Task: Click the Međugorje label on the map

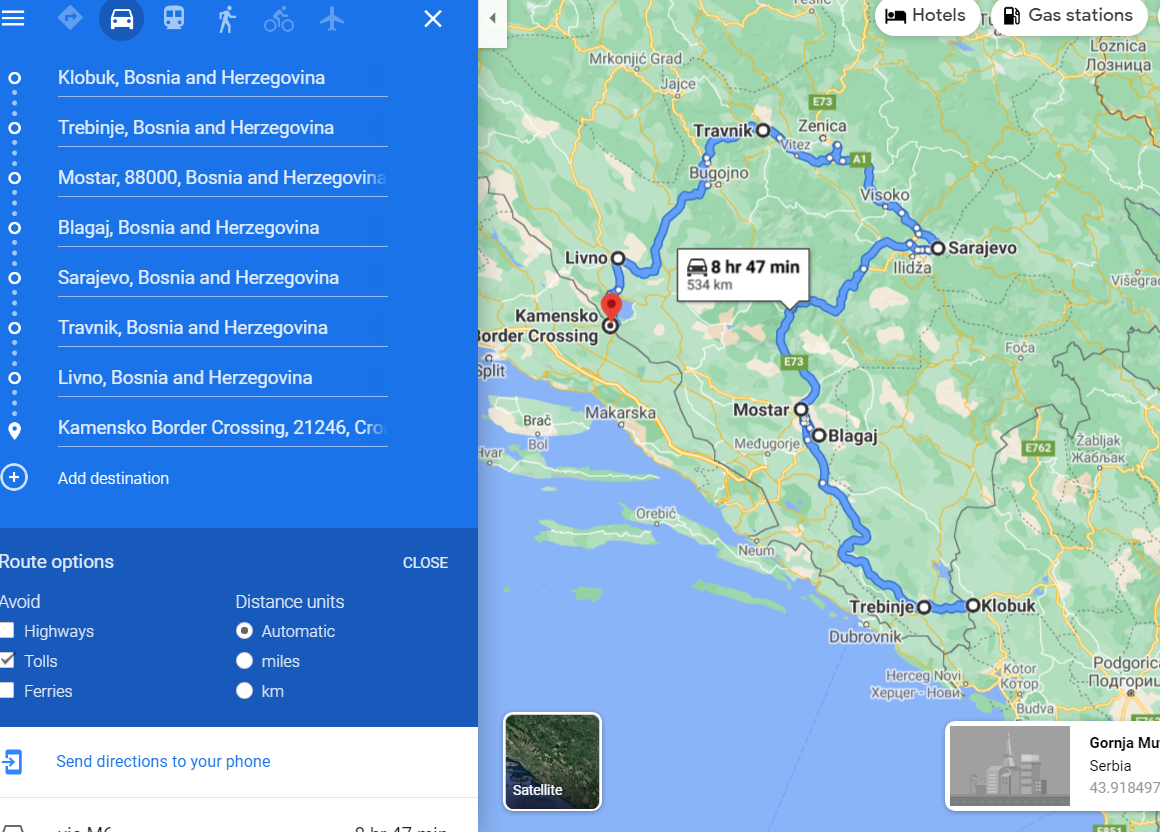Action: [766, 444]
